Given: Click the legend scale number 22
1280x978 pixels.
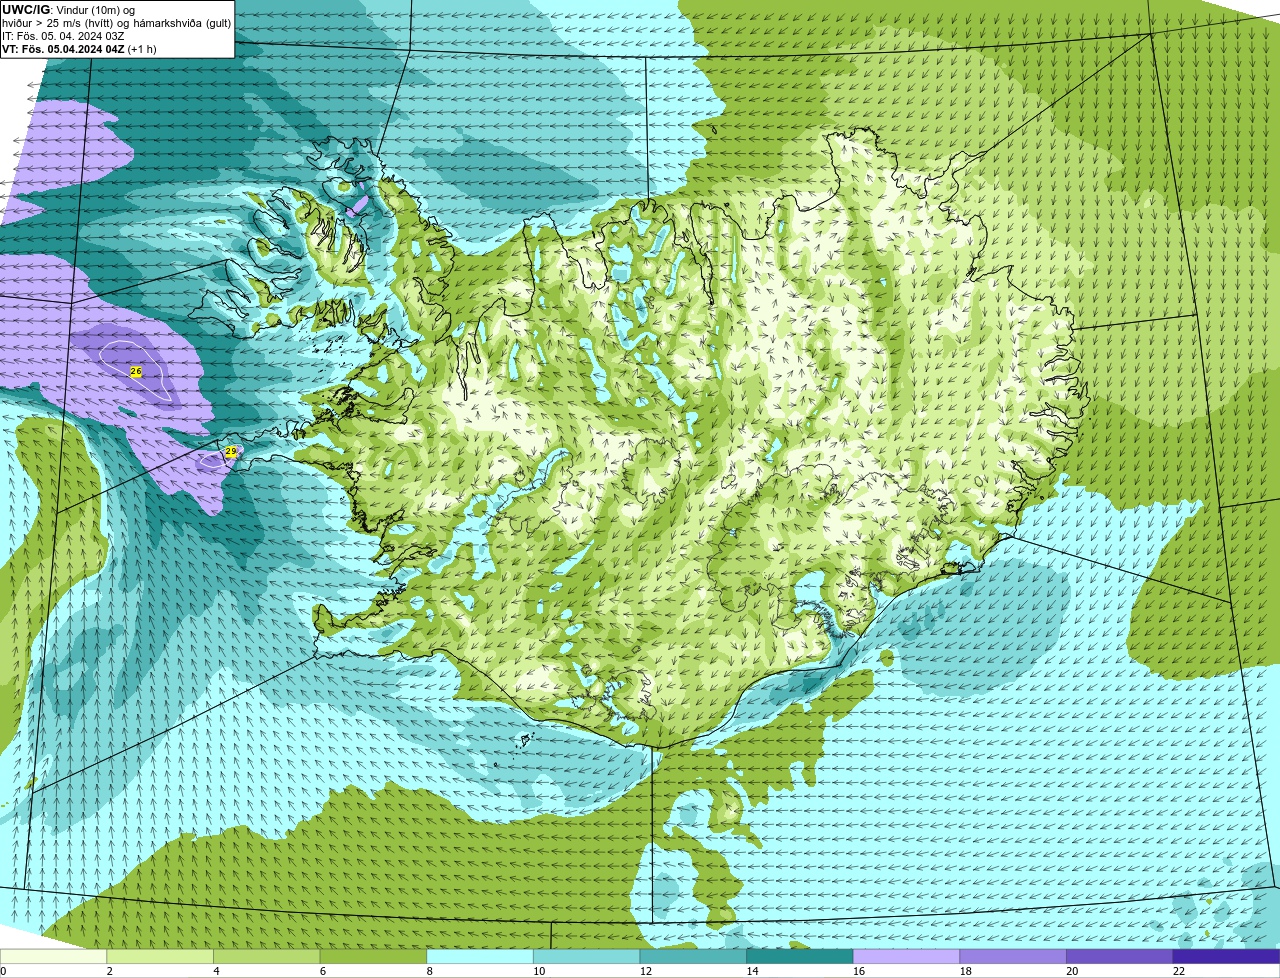Looking at the screenshot, I should 1179,971.
